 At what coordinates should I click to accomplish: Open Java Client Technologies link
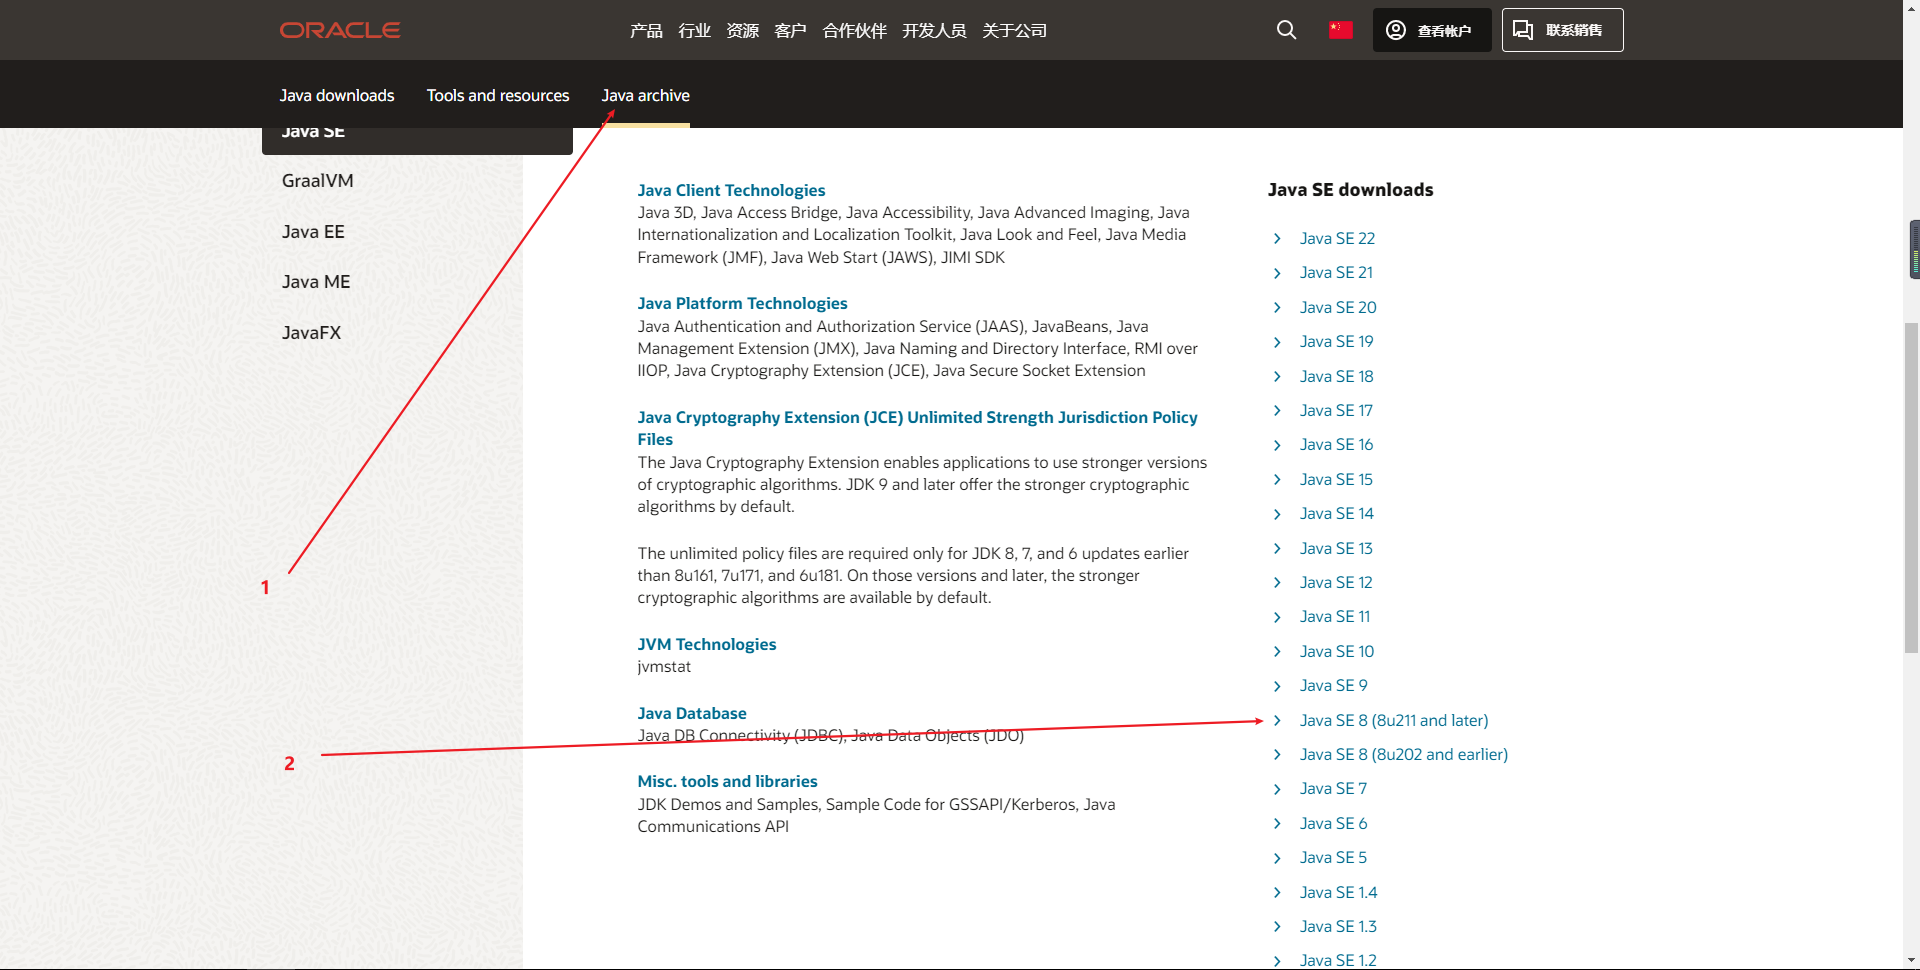coord(731,190)
